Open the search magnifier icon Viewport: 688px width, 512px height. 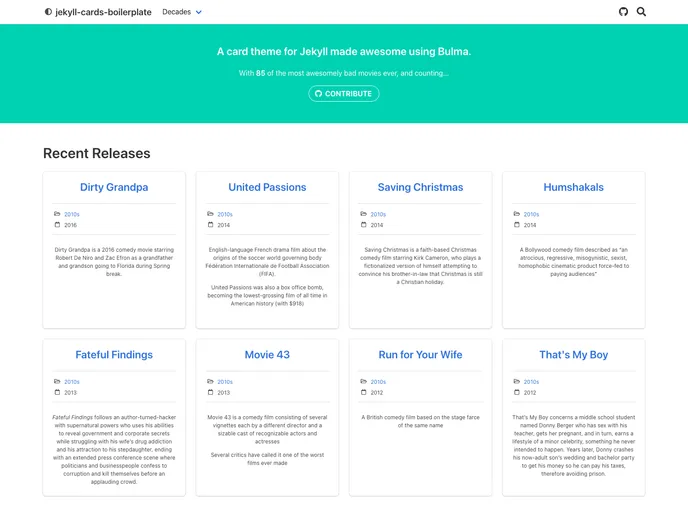pyautogui.click(x=641, y=12)
